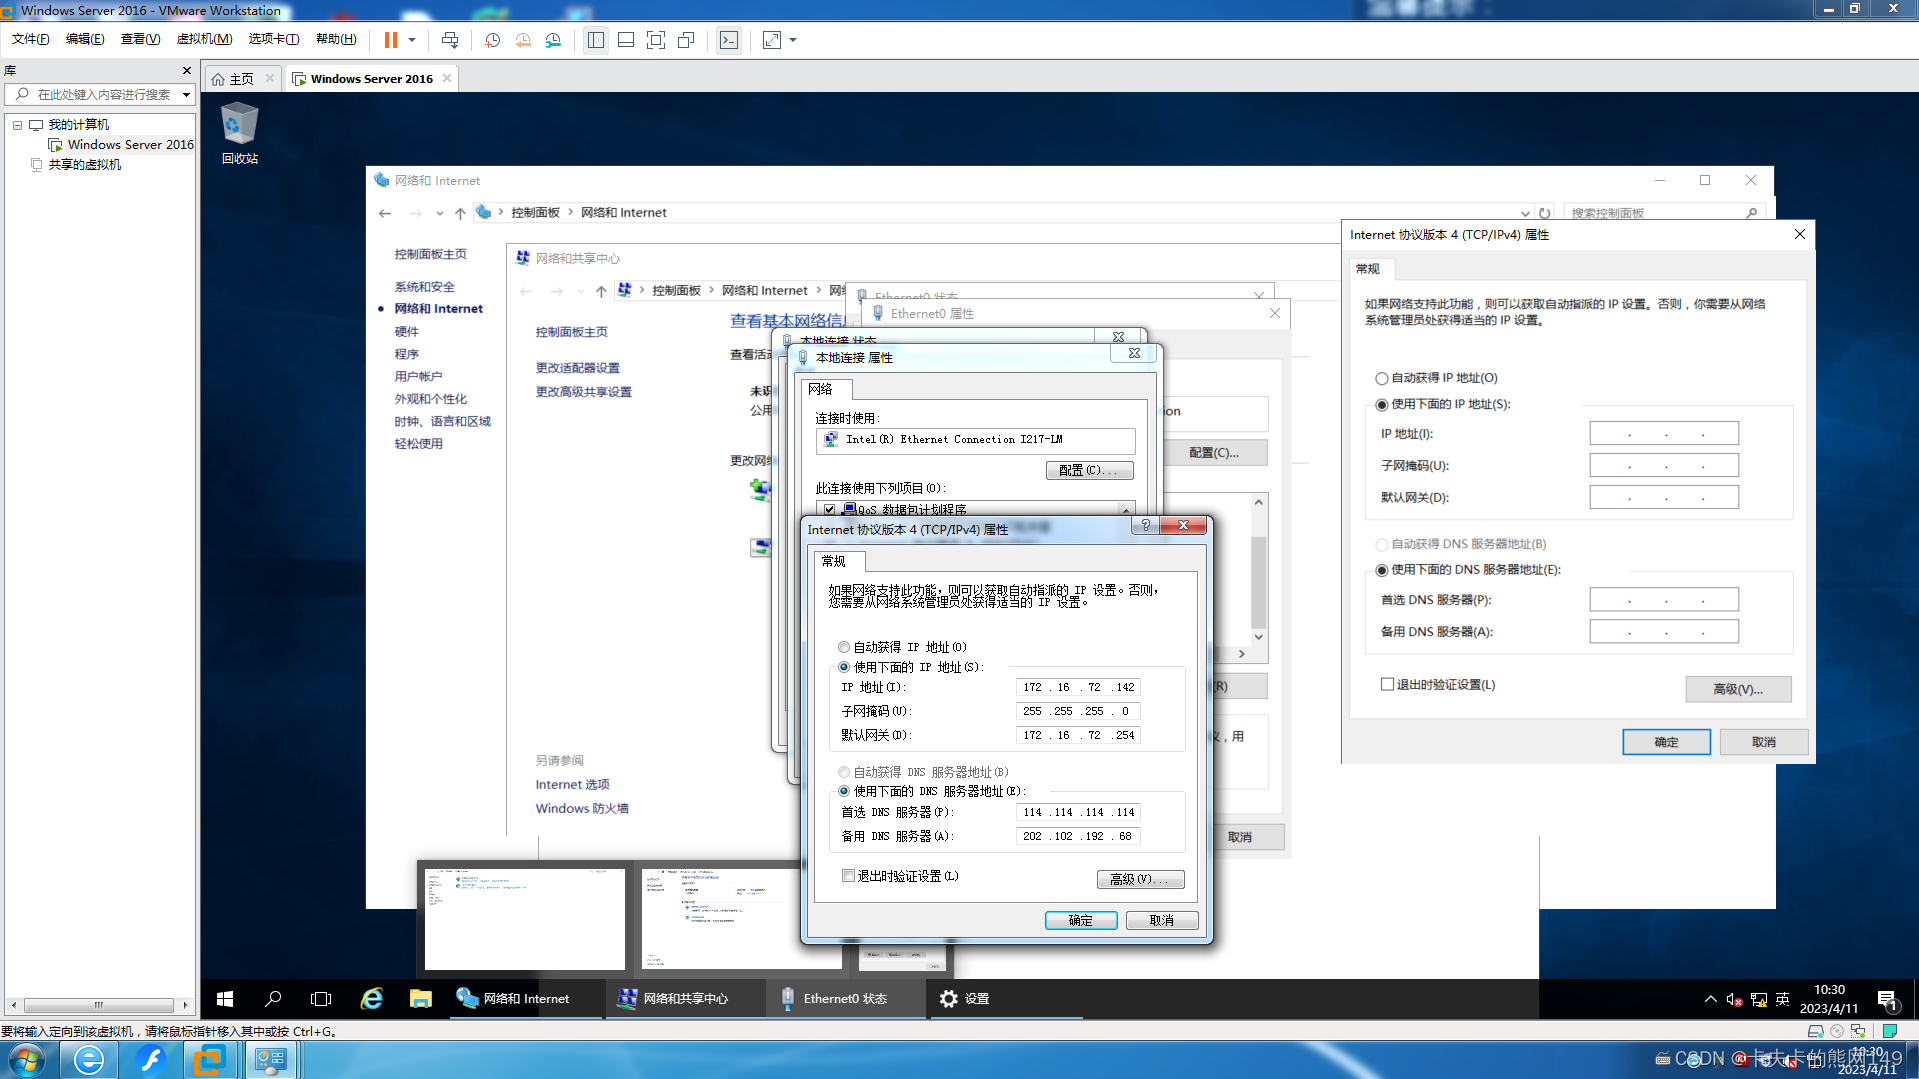Open the 更改适配器设置 link
1919x1079 pixels.
pos(577,368)
